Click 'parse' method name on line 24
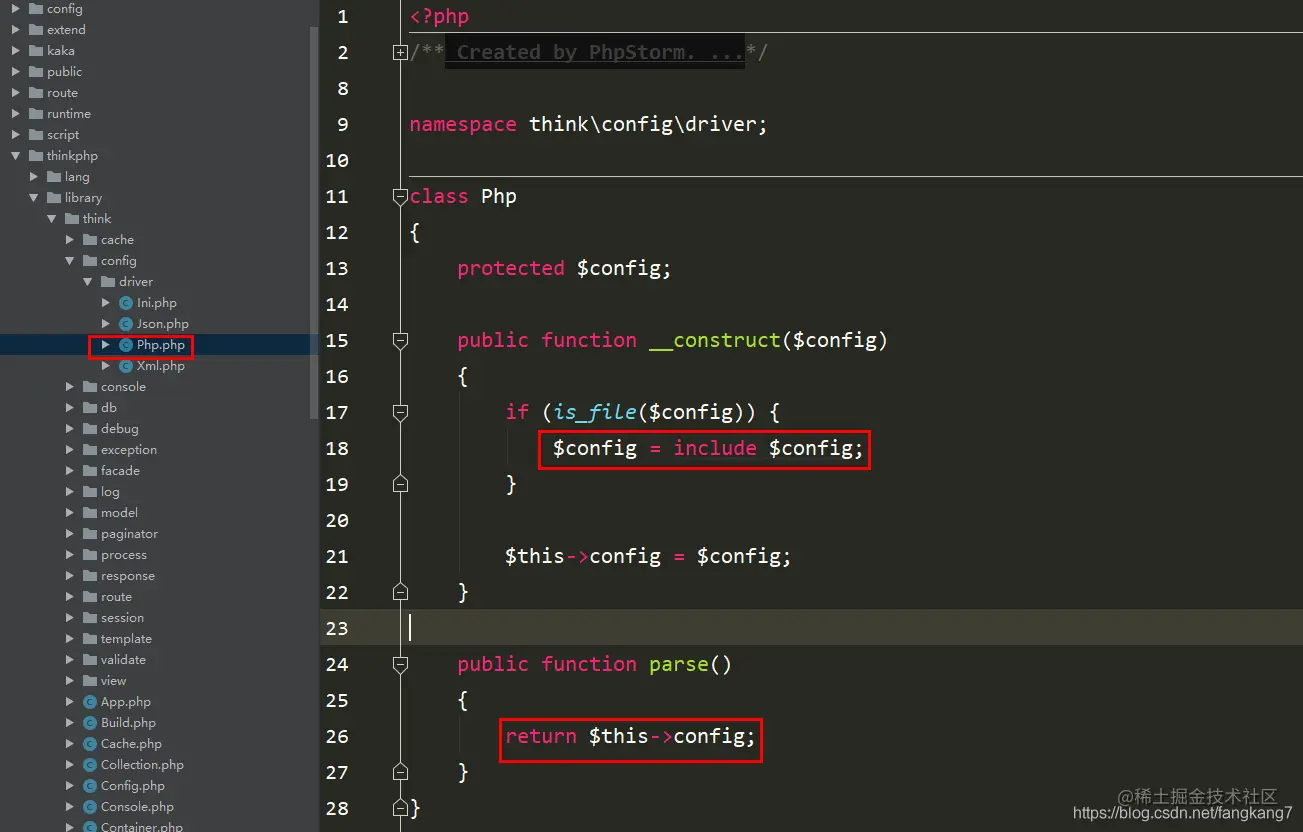The width and height of the screenshot is (1303, 832). [678, 664]
